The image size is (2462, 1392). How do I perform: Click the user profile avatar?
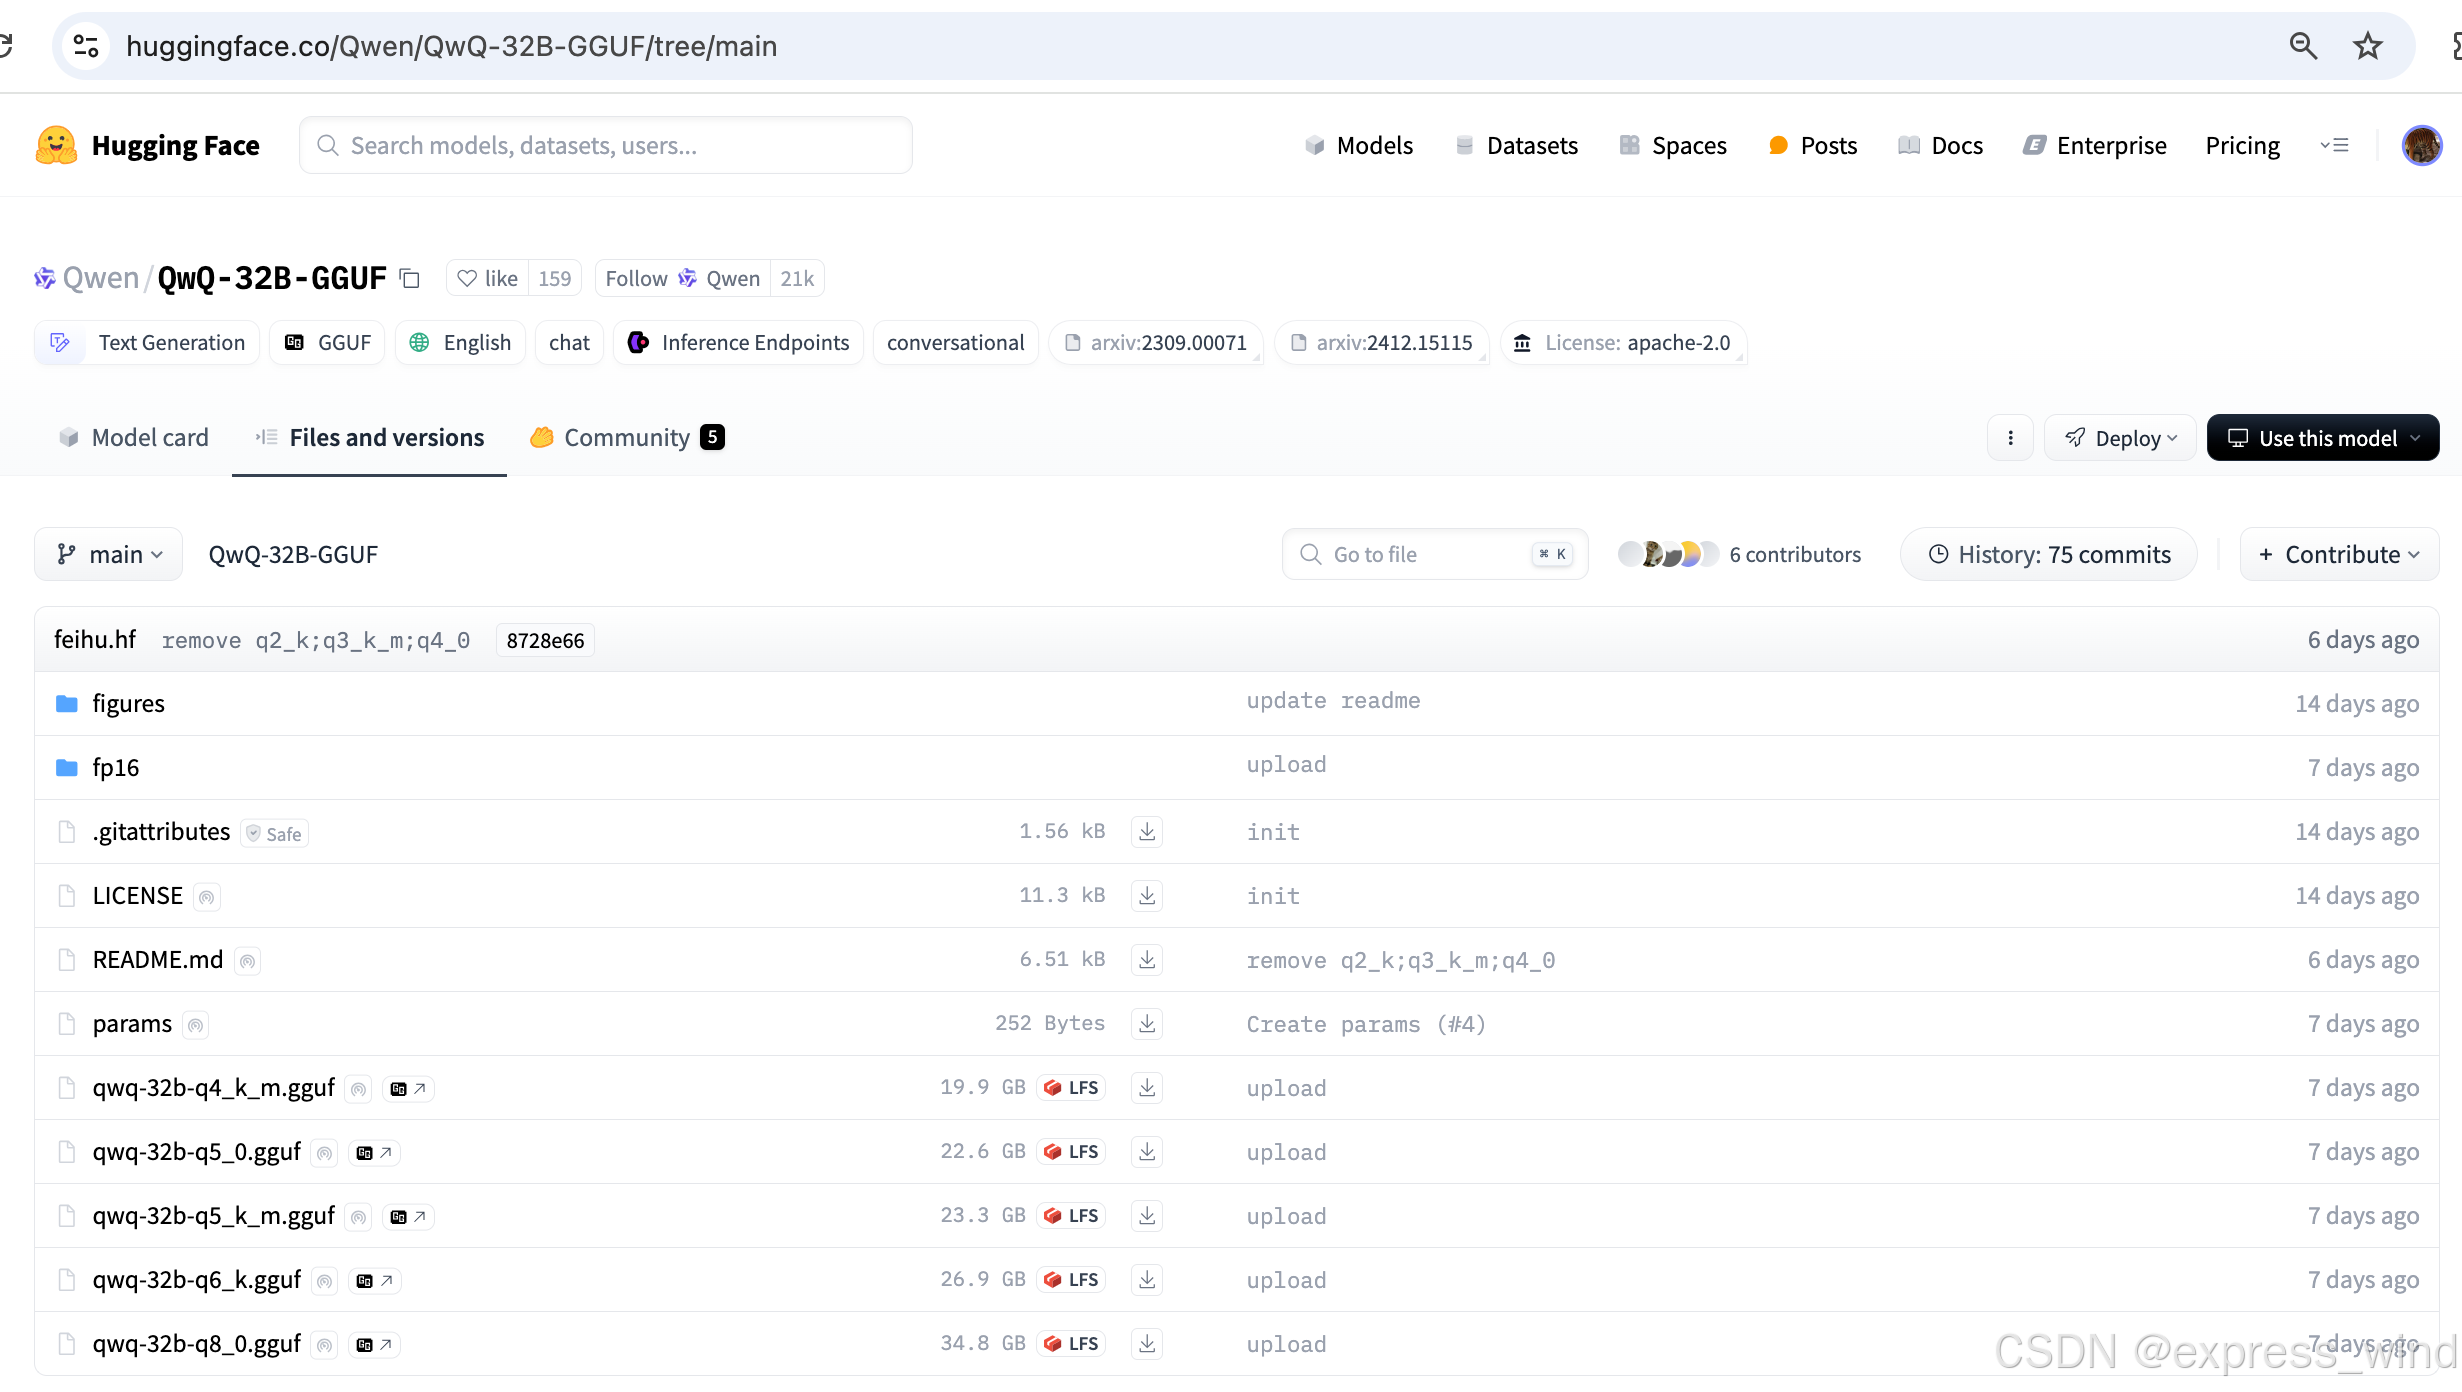point(2422,146)
